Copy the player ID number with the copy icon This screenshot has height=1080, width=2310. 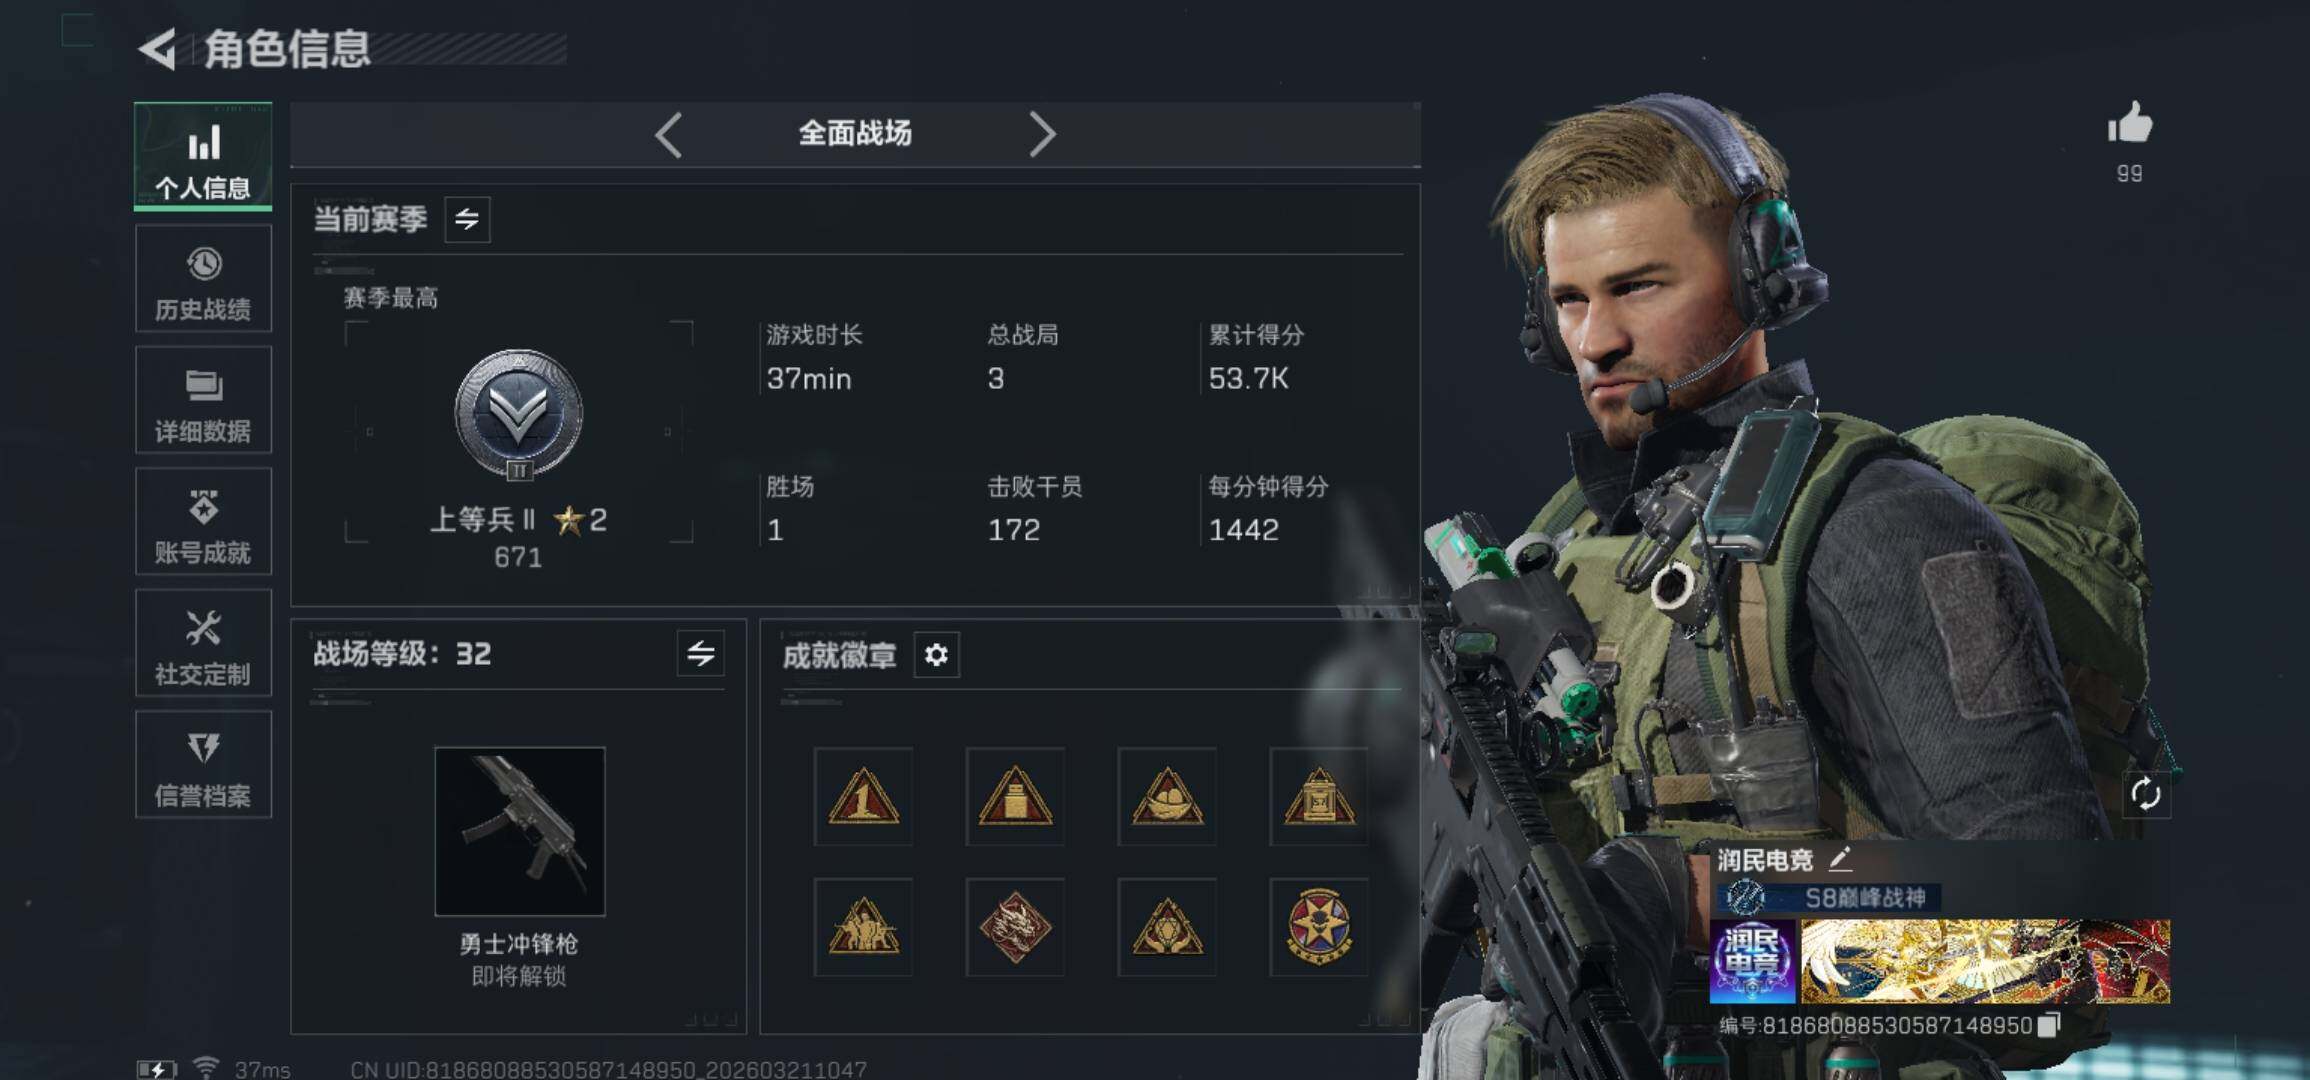click(2049, 1025)
